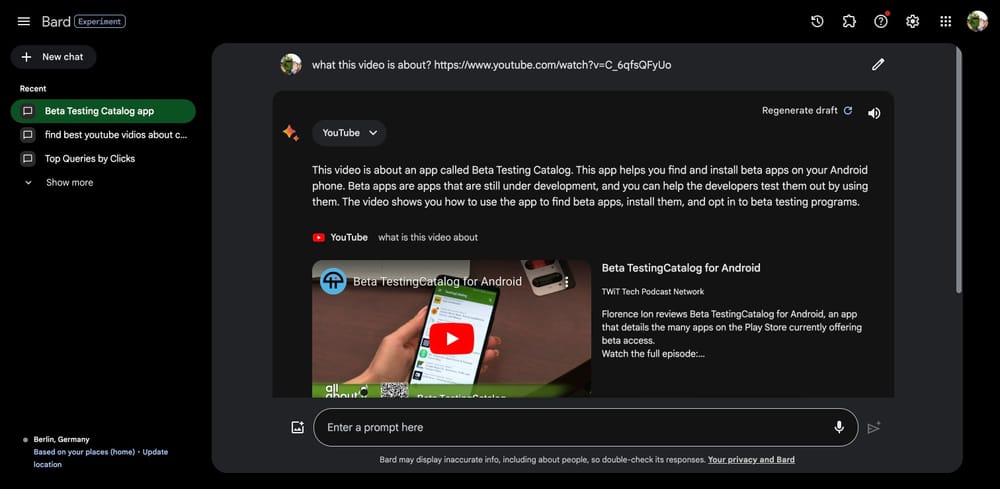Start a New chat
The image size is (1000, 489).
pos(54,57)
